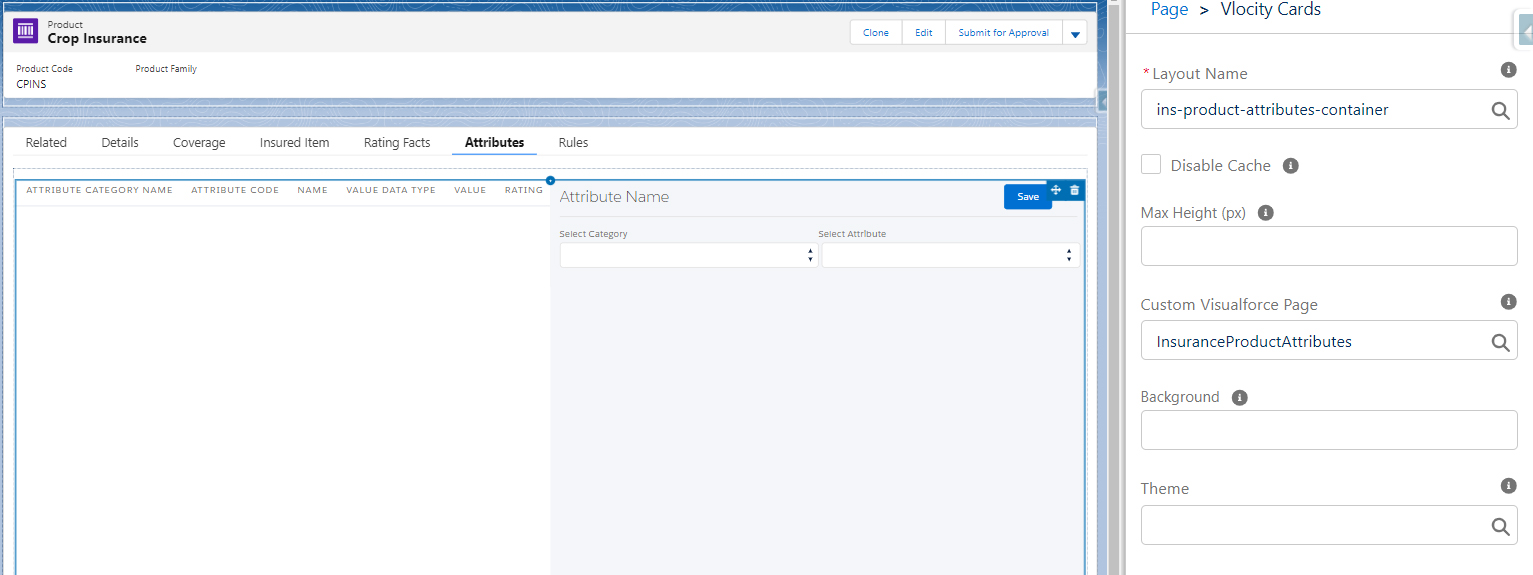Switch to the Details tab
Viewport: 1533px width, 575px height.
tap(120, 143)
